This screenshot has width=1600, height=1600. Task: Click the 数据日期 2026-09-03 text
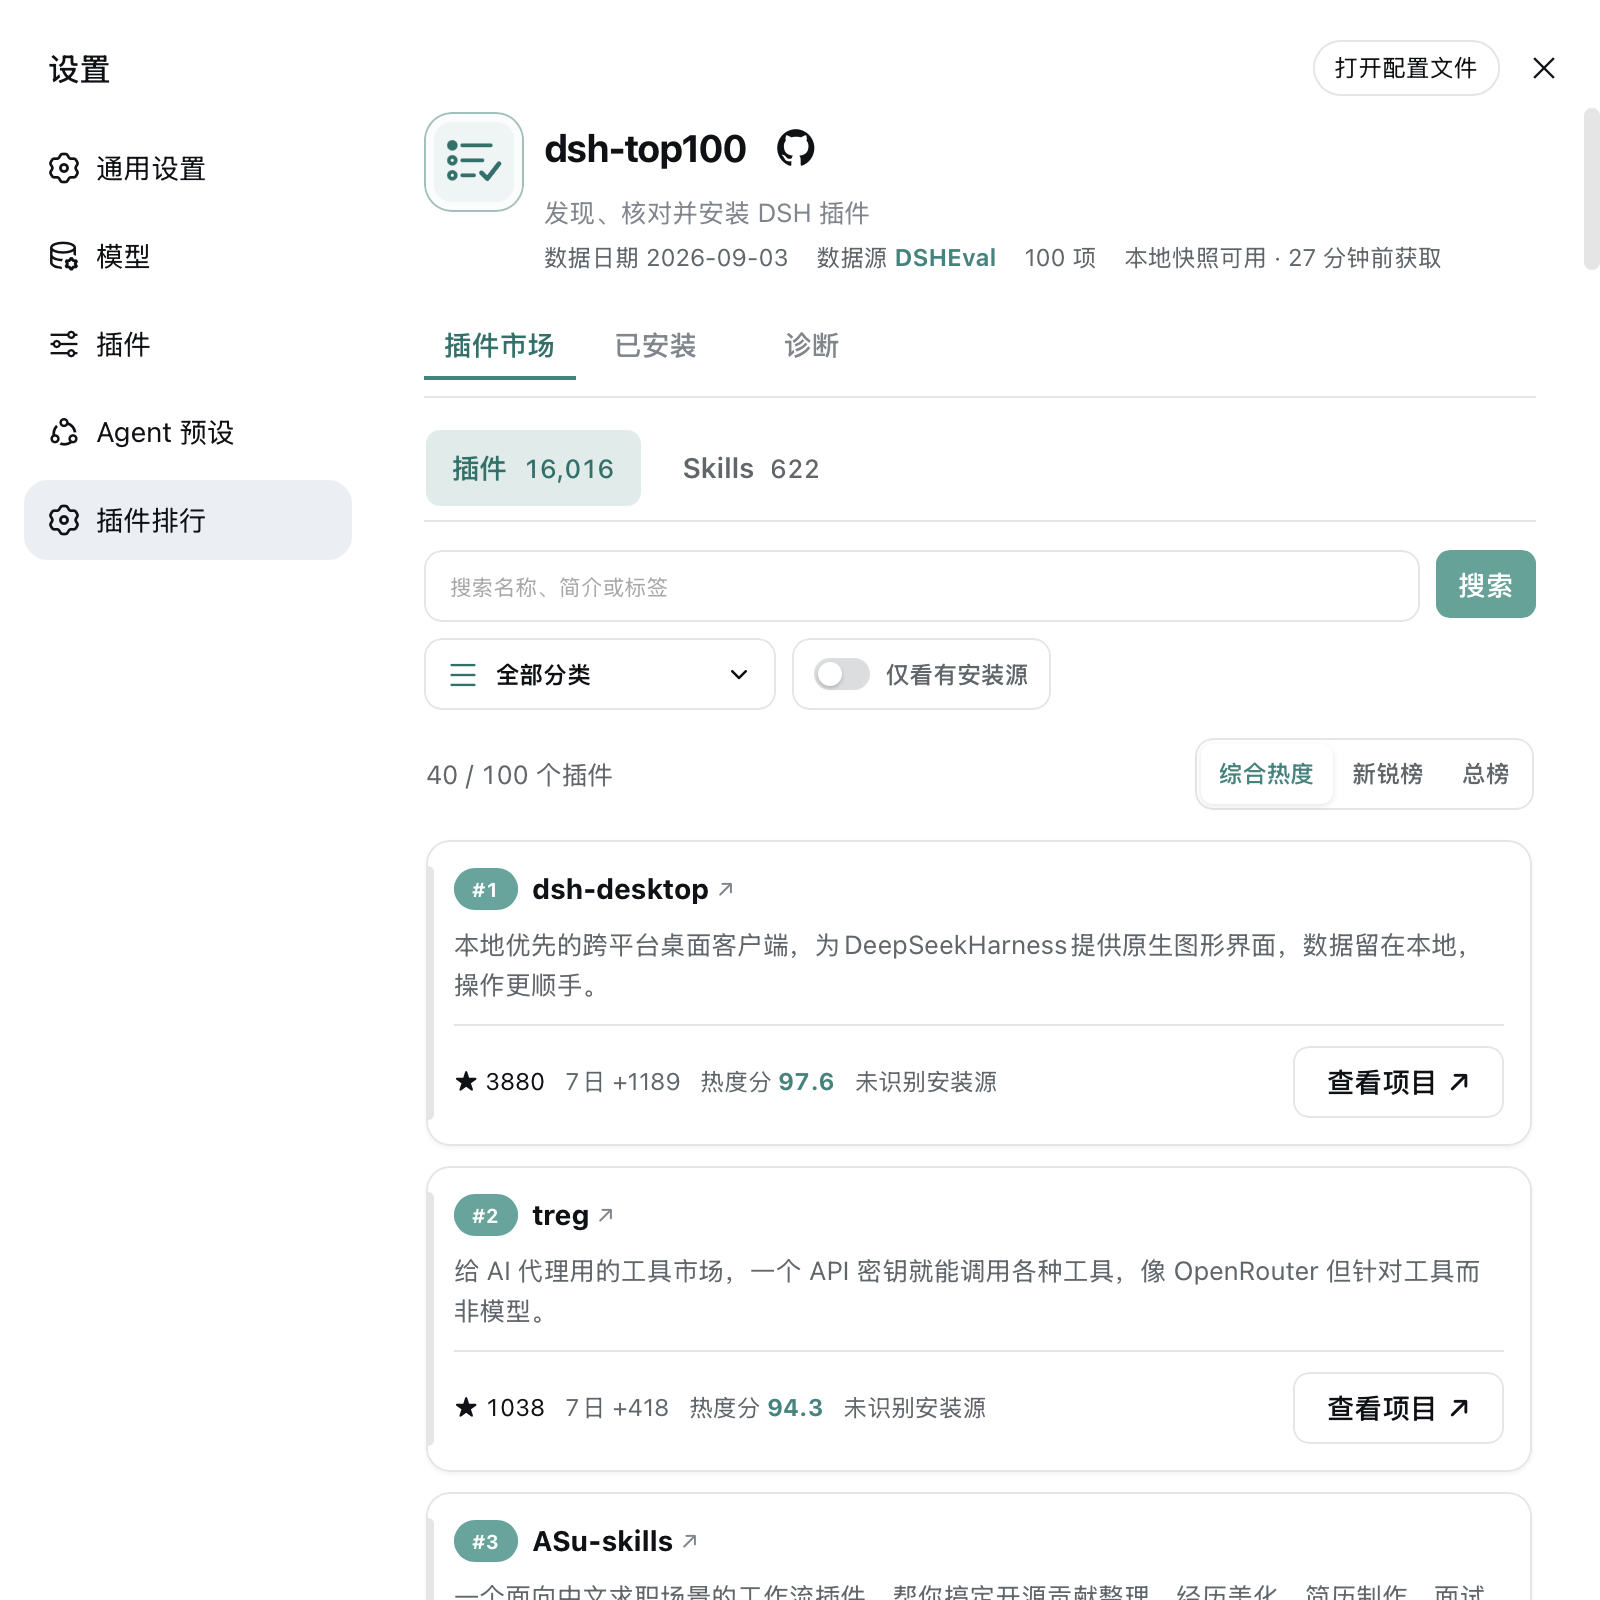[x=666, y=258]
